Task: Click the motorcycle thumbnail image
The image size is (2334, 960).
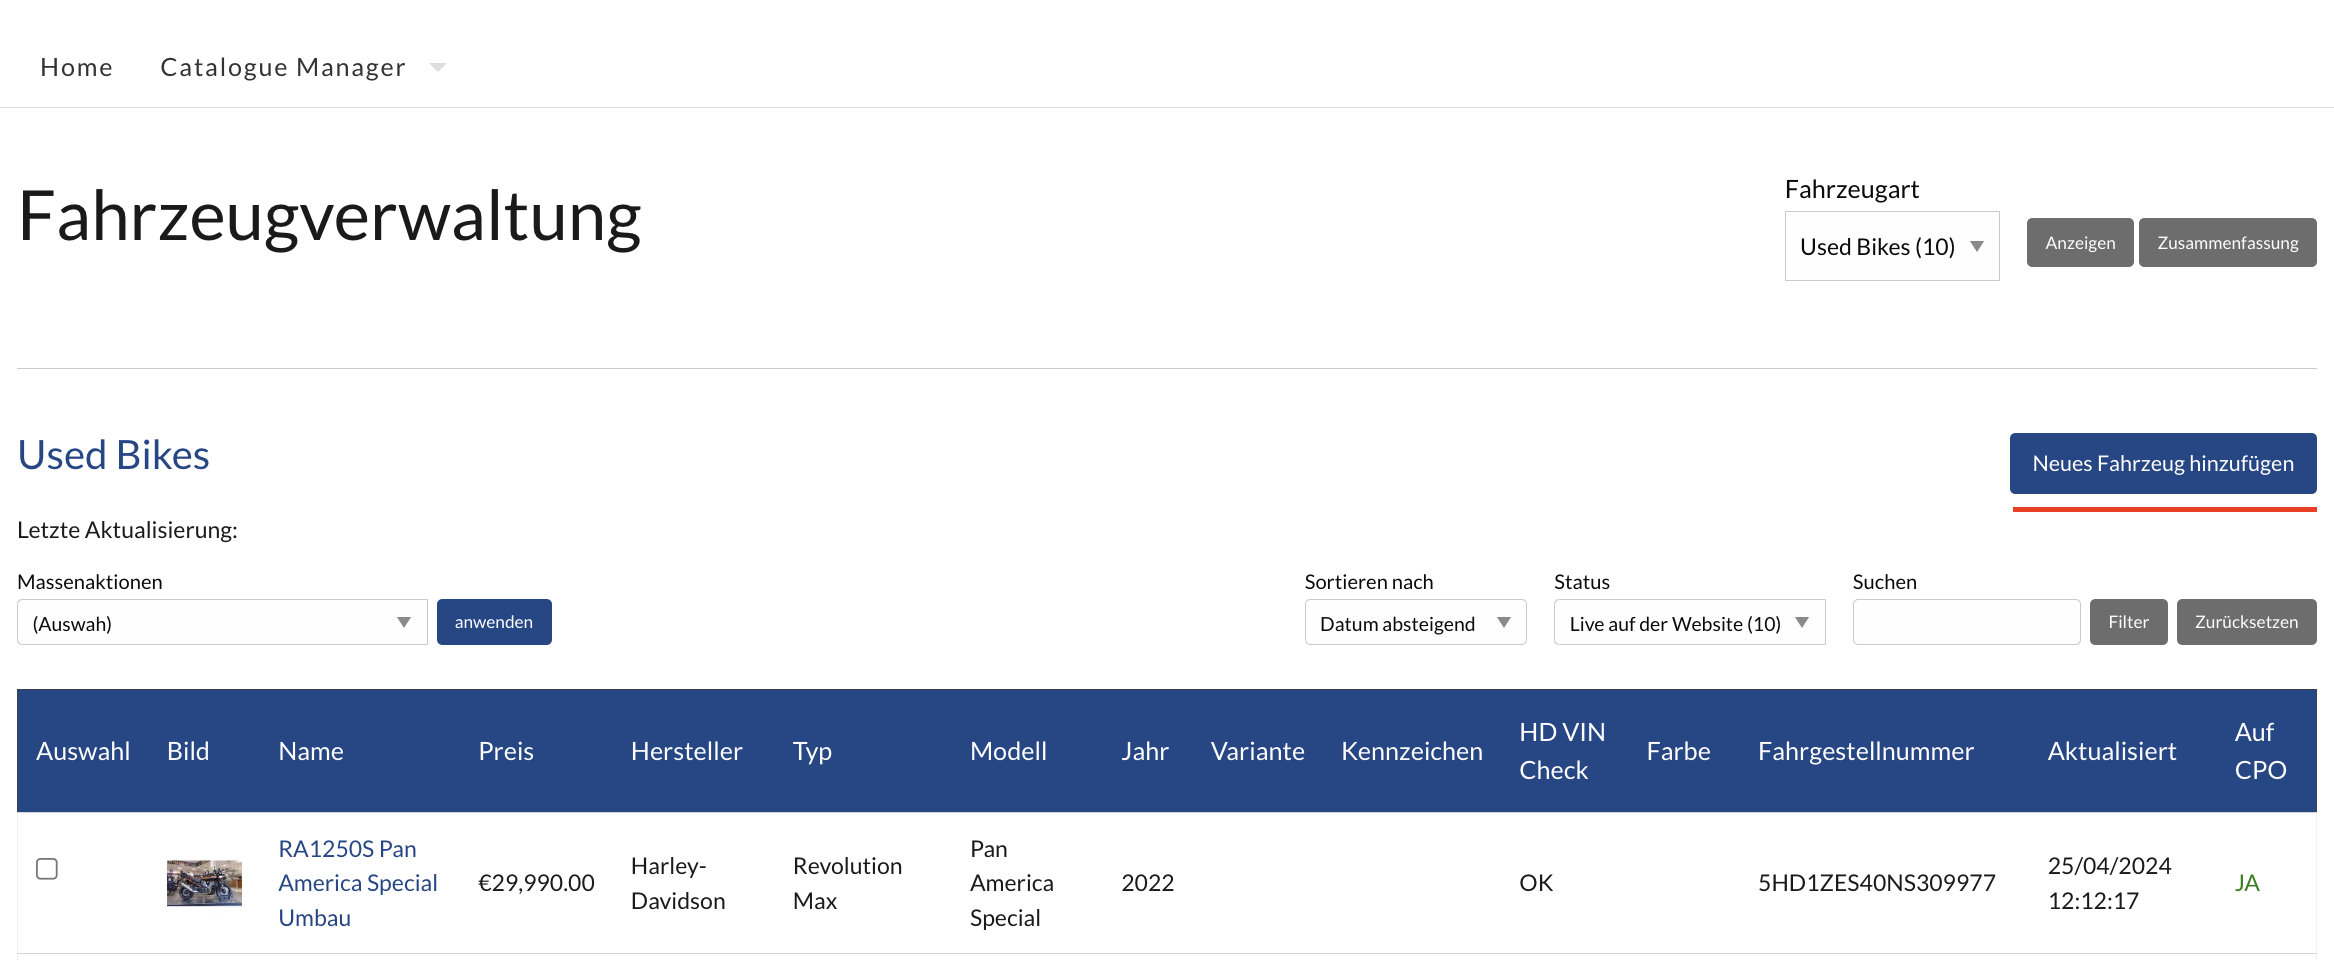Action: pos(203,883)
